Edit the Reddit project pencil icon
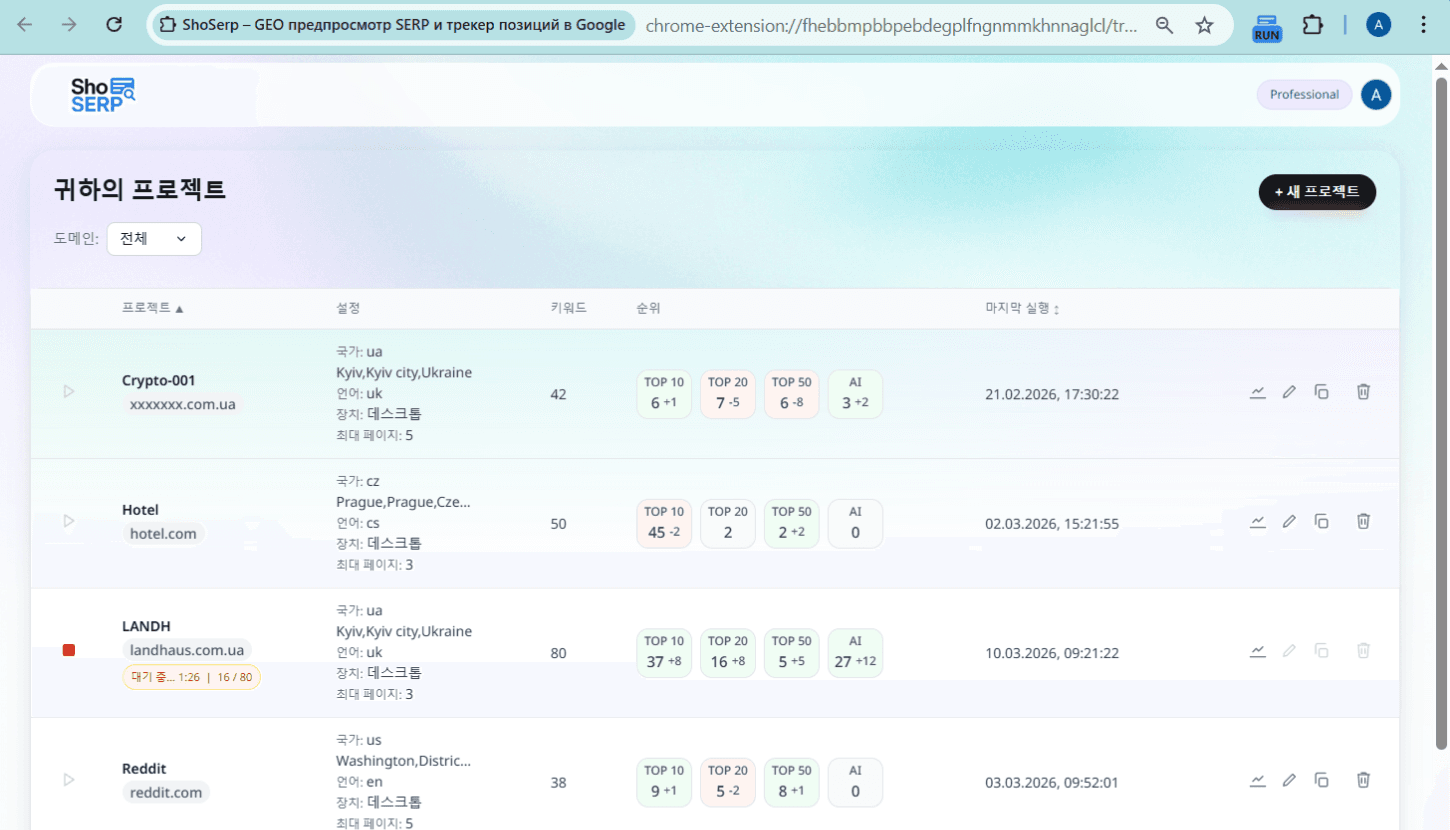Image resolution: width=1450 pixels, height=830 pixels. 1290,780
